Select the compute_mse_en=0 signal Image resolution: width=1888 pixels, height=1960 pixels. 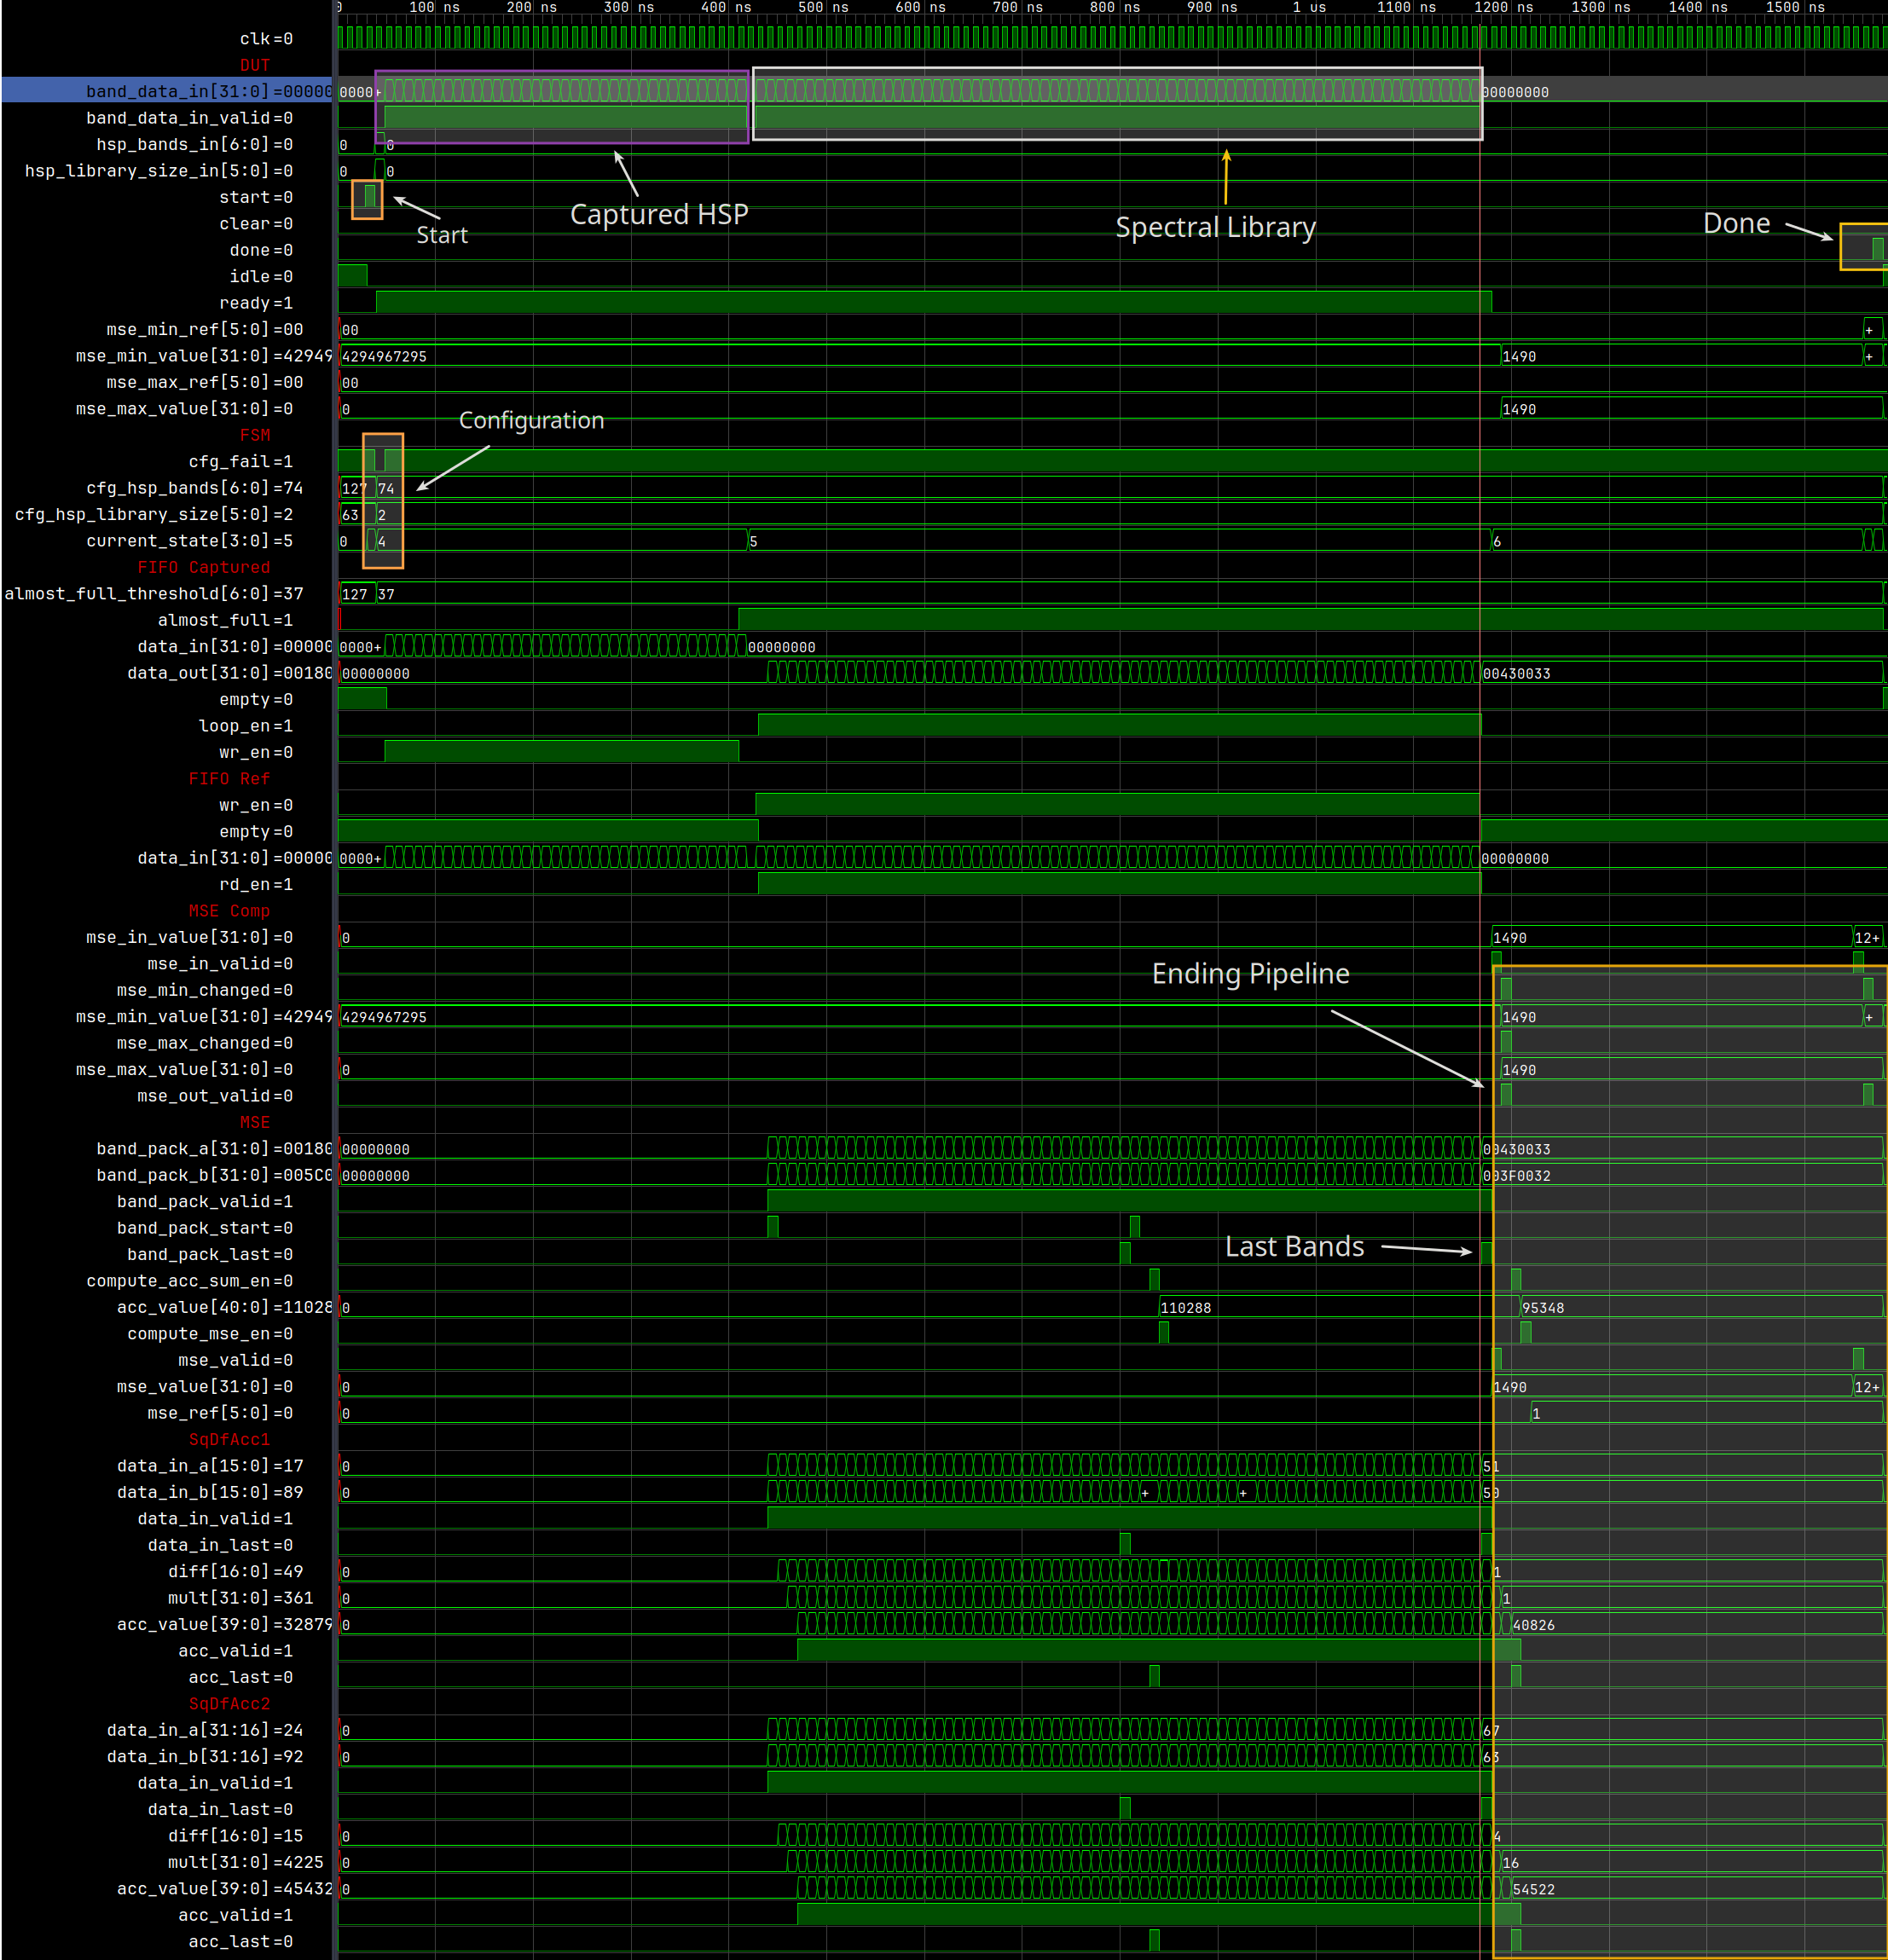coord(210,1334)
